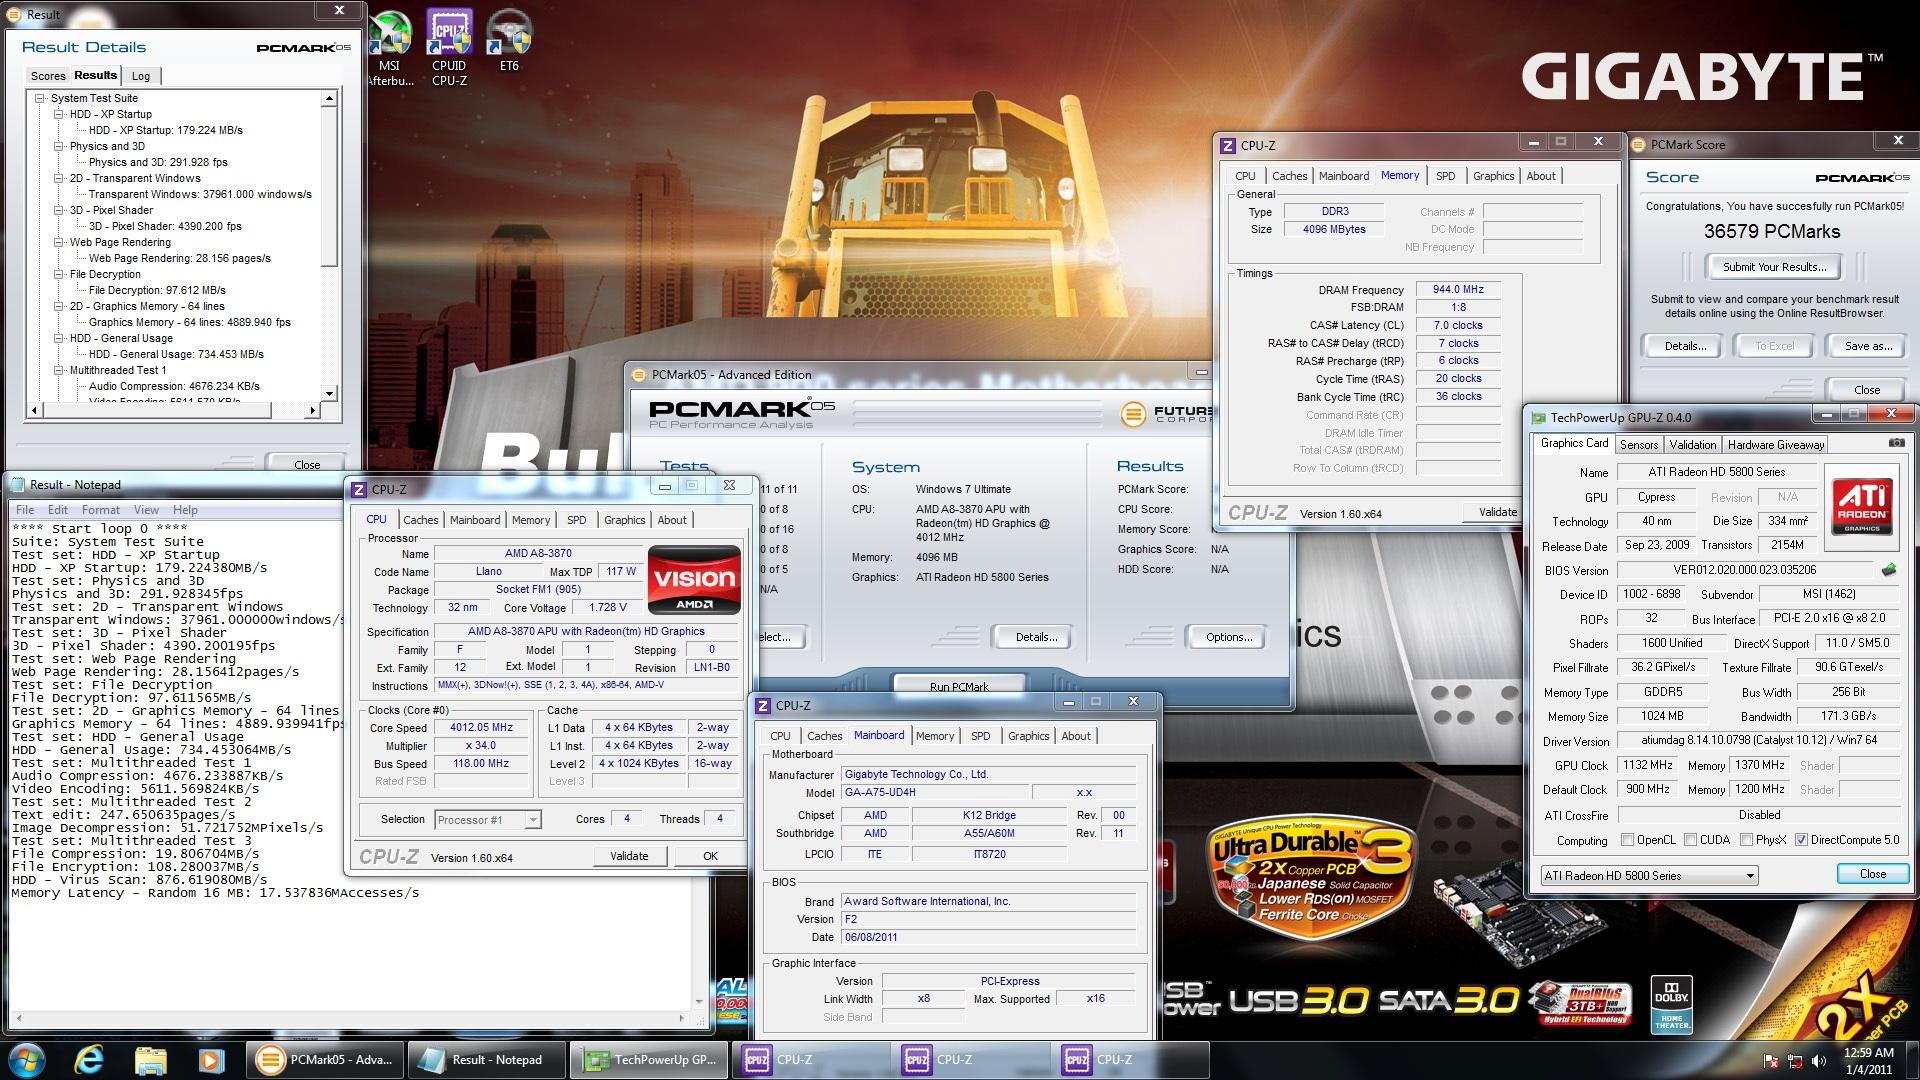The image size is (1920, 1080).
Task: Open Windows Explorer from the taskbar
Action: (150, 1060)
